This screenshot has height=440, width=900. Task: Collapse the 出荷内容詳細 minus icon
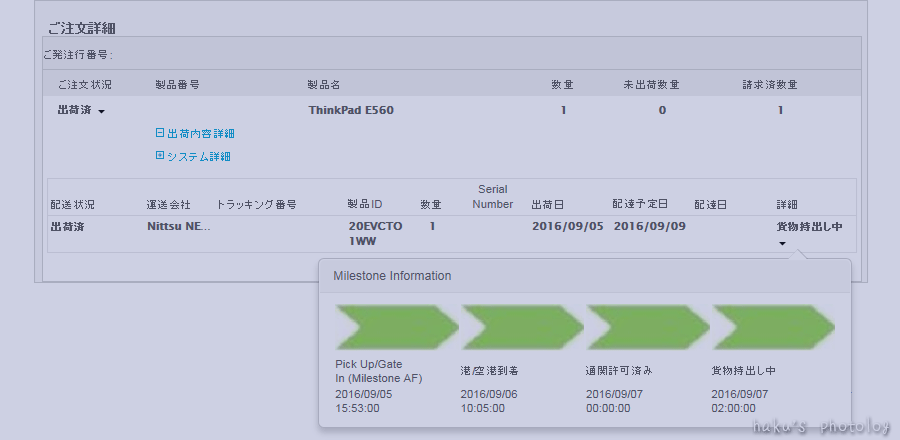point(160,133)
